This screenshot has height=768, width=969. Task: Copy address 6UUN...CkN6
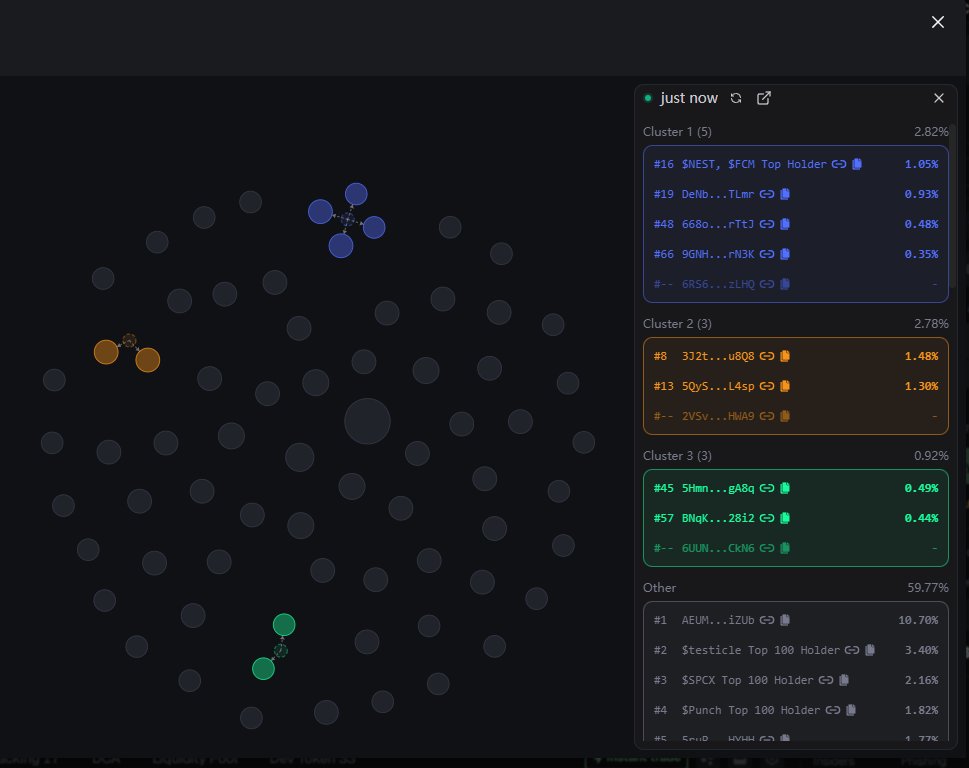[x=785, y=548]
